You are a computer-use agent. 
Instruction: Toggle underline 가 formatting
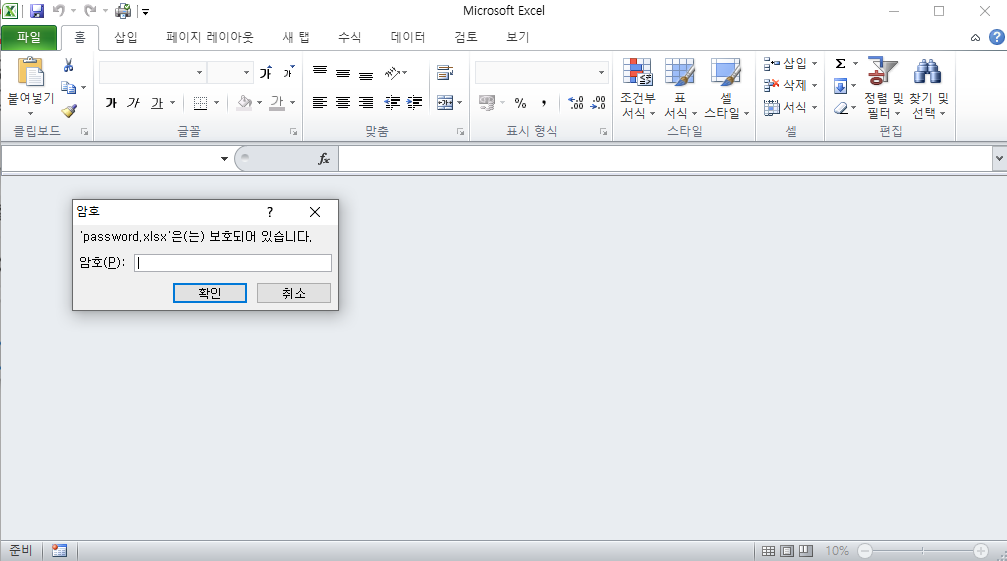(157, 103)
